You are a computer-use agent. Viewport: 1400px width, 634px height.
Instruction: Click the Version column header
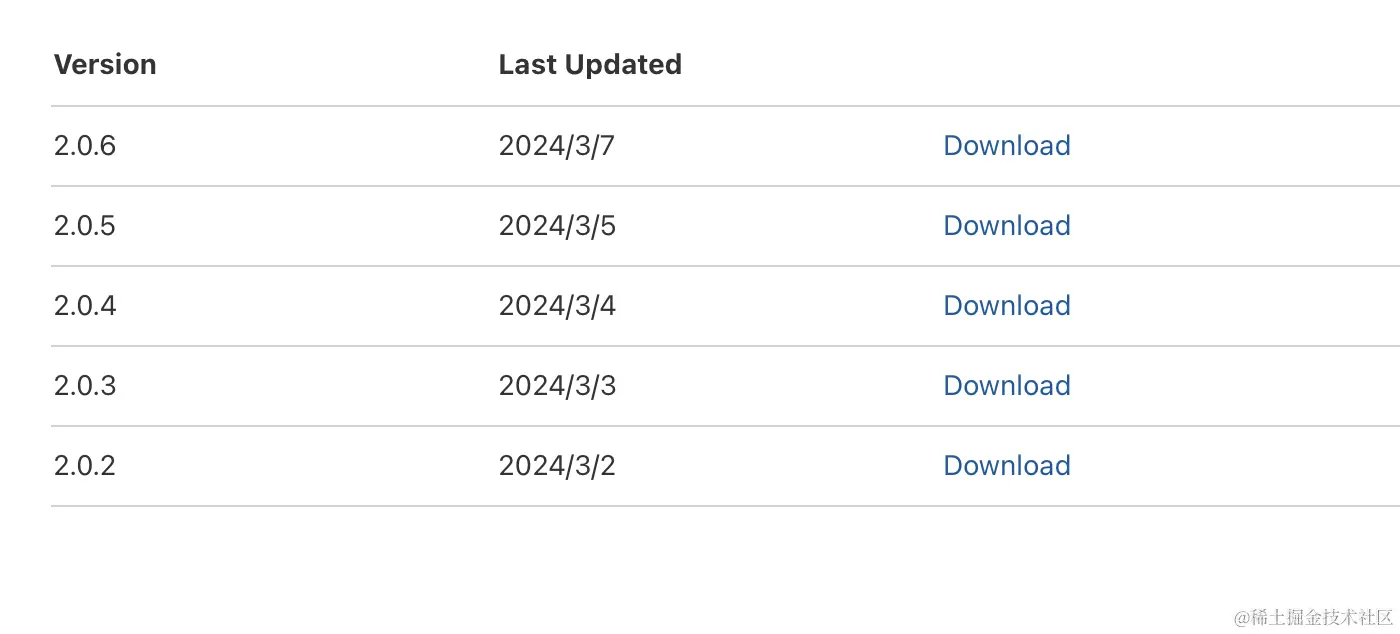pyautogui.click(x=105, y=65)
